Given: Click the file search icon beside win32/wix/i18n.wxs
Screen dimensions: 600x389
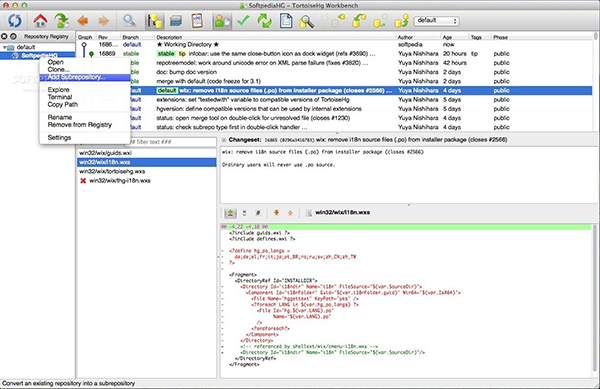Looking at the screenshot, I should pyautogui.click(x=308, y=213).
